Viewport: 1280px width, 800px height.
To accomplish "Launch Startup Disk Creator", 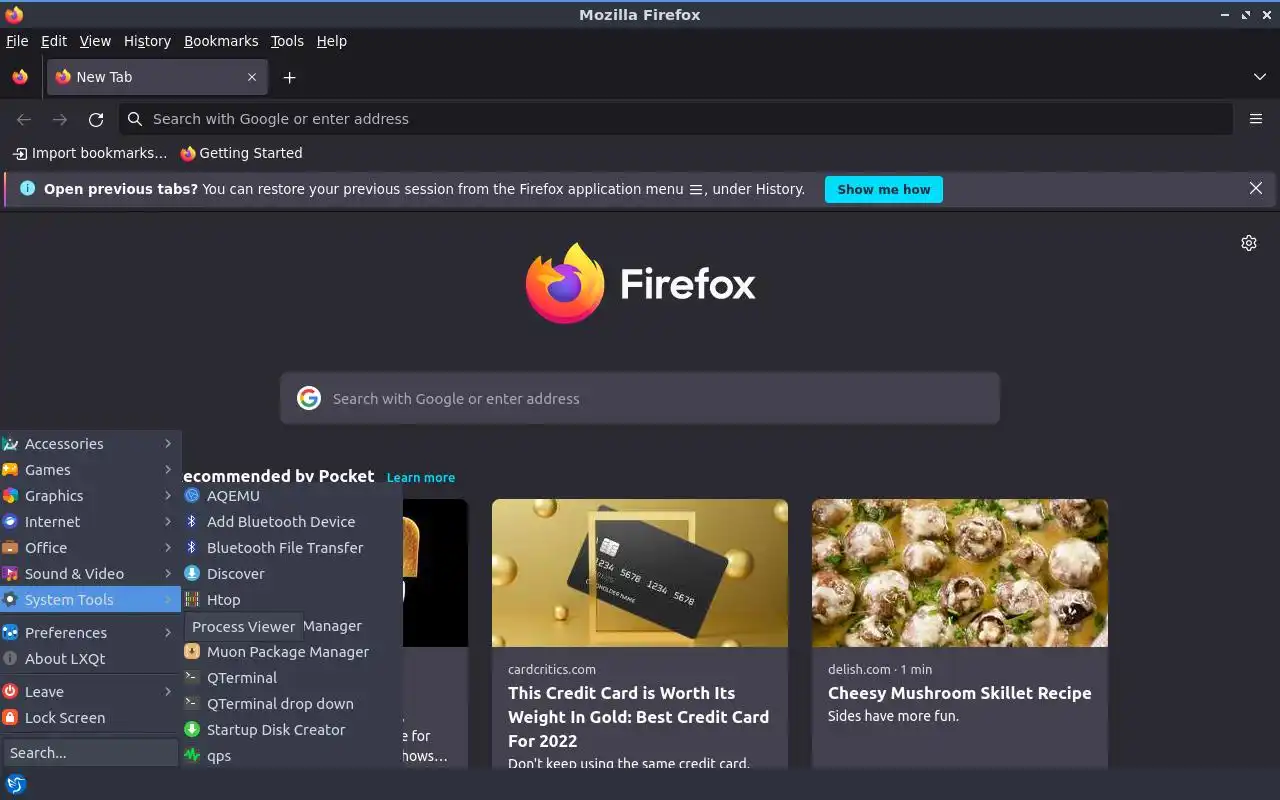I will coord(292,730).
